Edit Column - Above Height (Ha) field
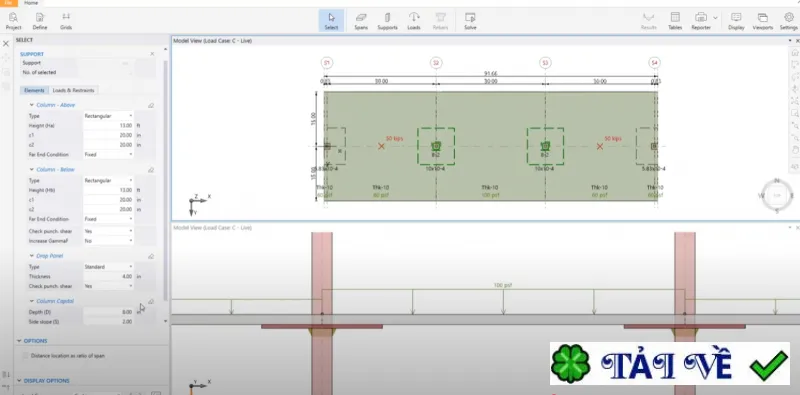Screen dimensions: 800x395 108,126
